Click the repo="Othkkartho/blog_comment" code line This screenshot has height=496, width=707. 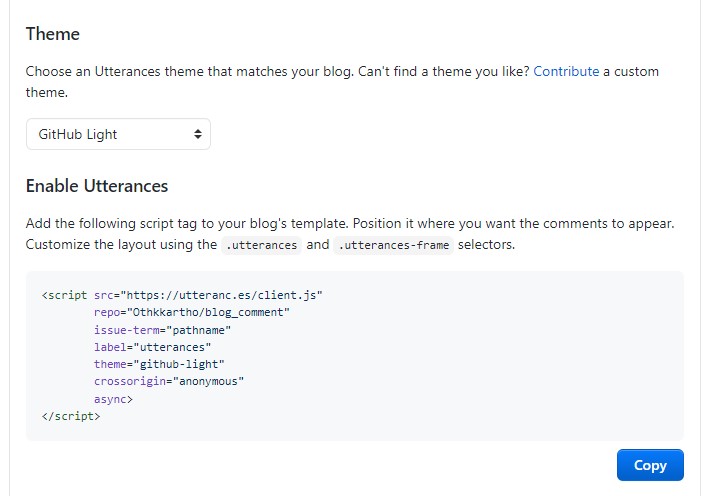point(191,312)
